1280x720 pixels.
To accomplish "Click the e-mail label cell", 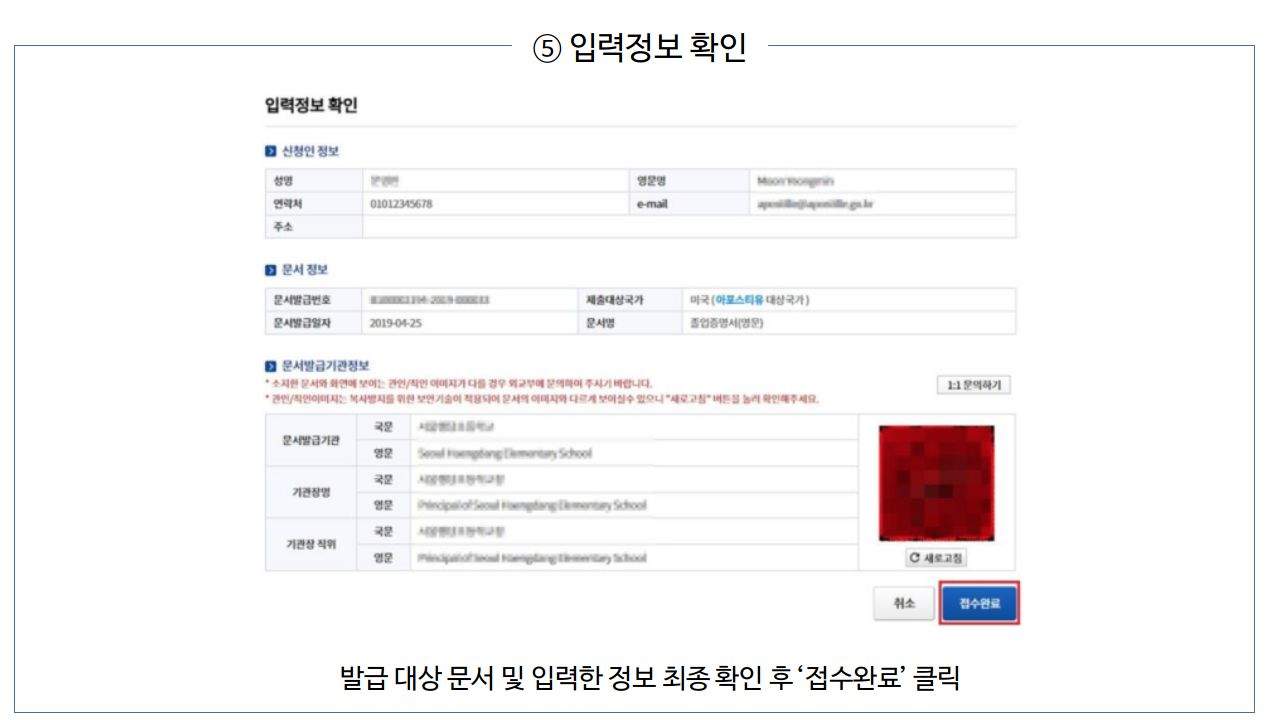I will point(688,204).
